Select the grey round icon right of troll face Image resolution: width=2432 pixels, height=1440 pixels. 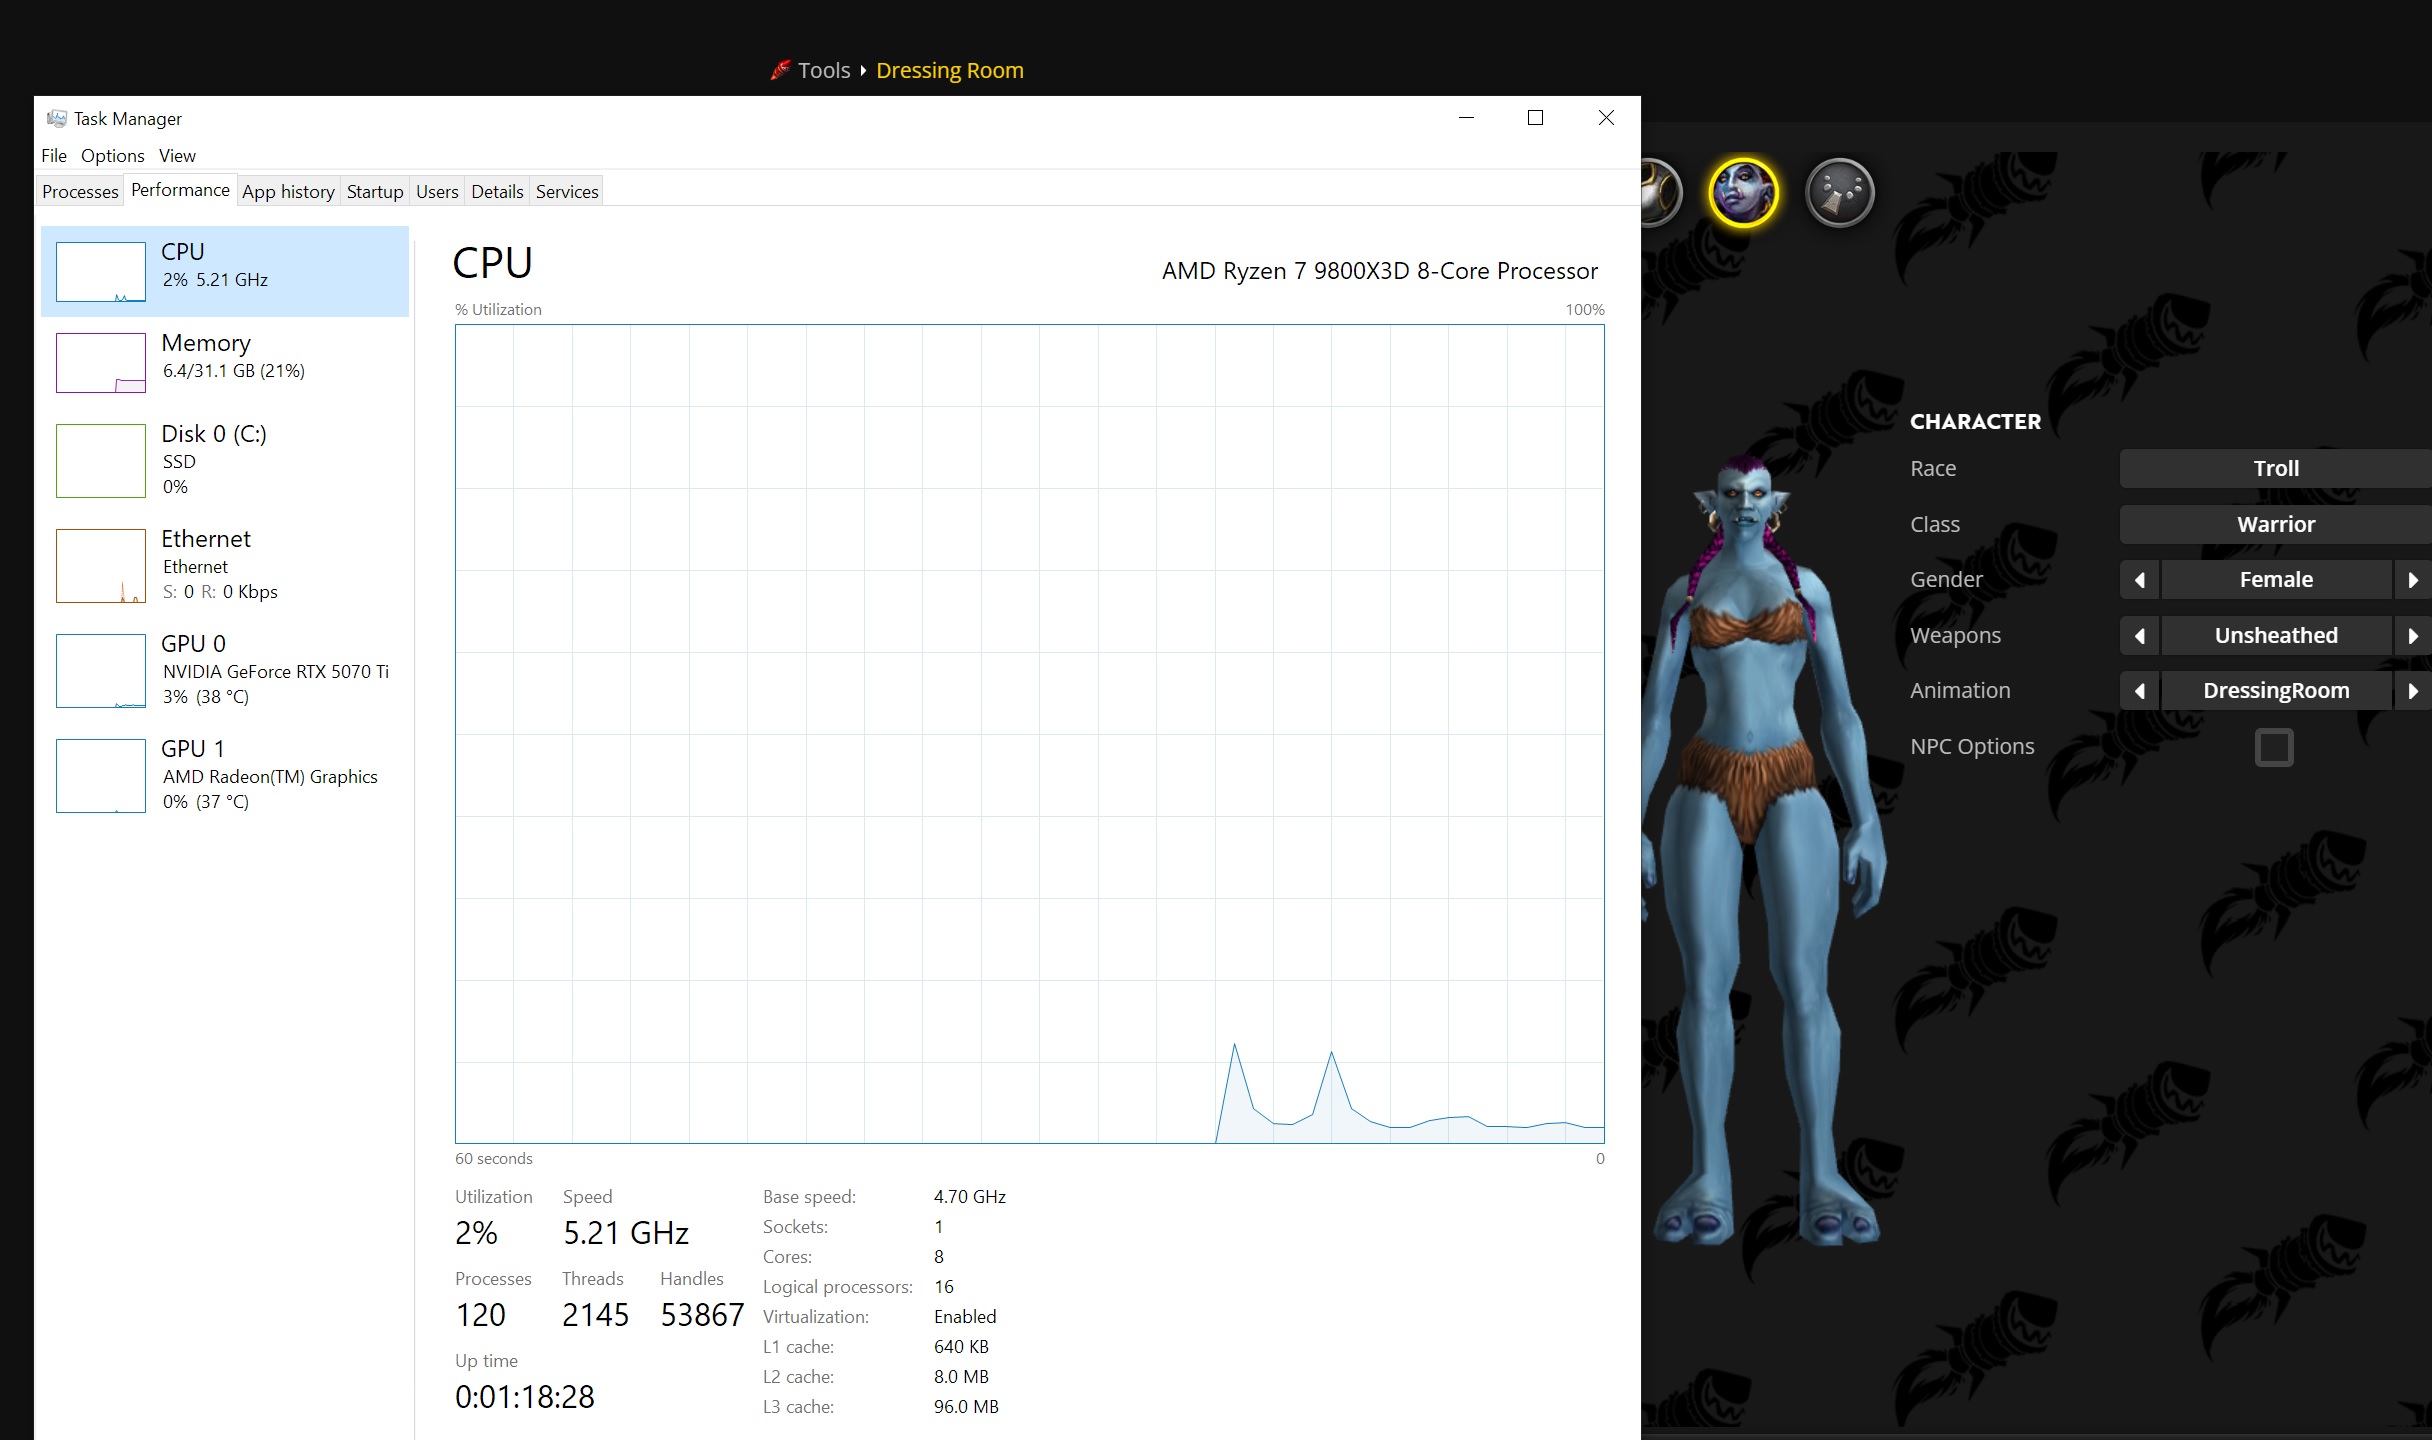[1840, 192]
